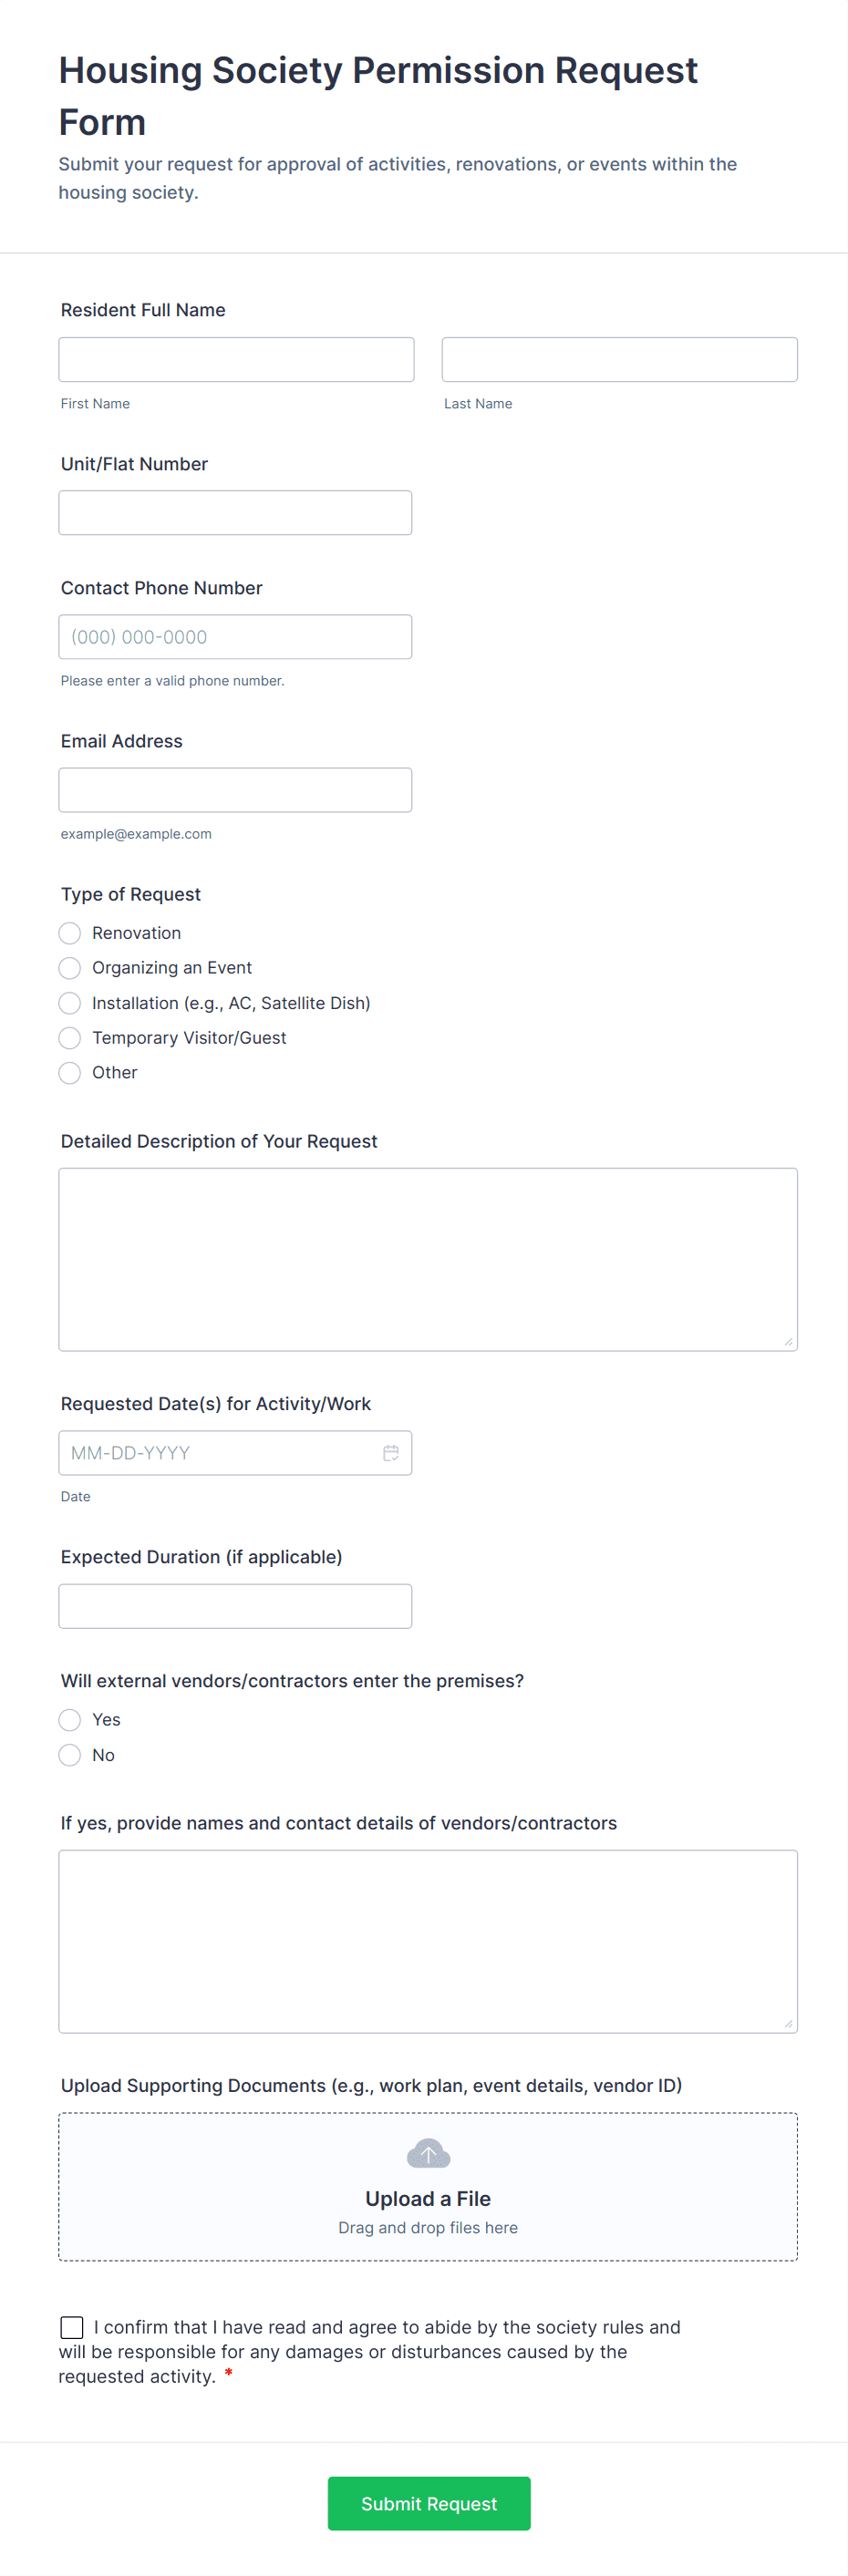This screenshot has height=2576, width=848.
Task: Click the calendar icon in date field
Action: point(391,1453)
